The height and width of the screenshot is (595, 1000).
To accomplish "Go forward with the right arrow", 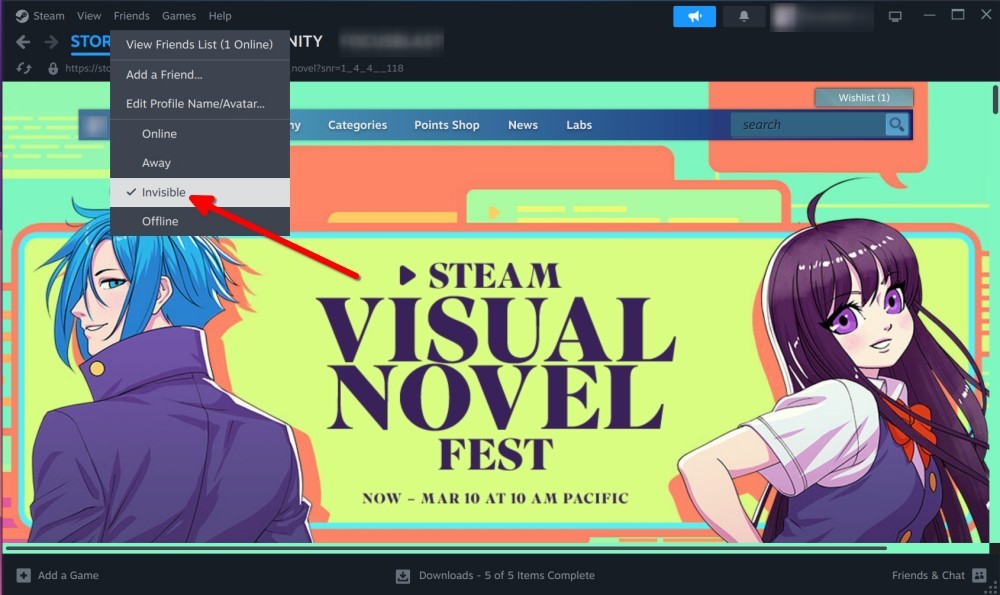I will pos(52,42).
